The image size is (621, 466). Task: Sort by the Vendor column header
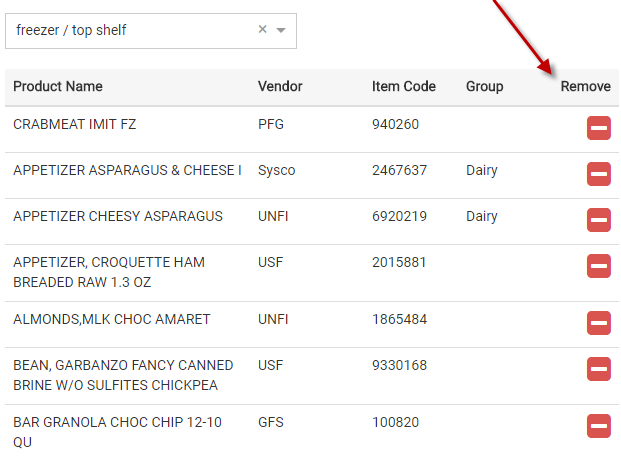coord(280,87)
